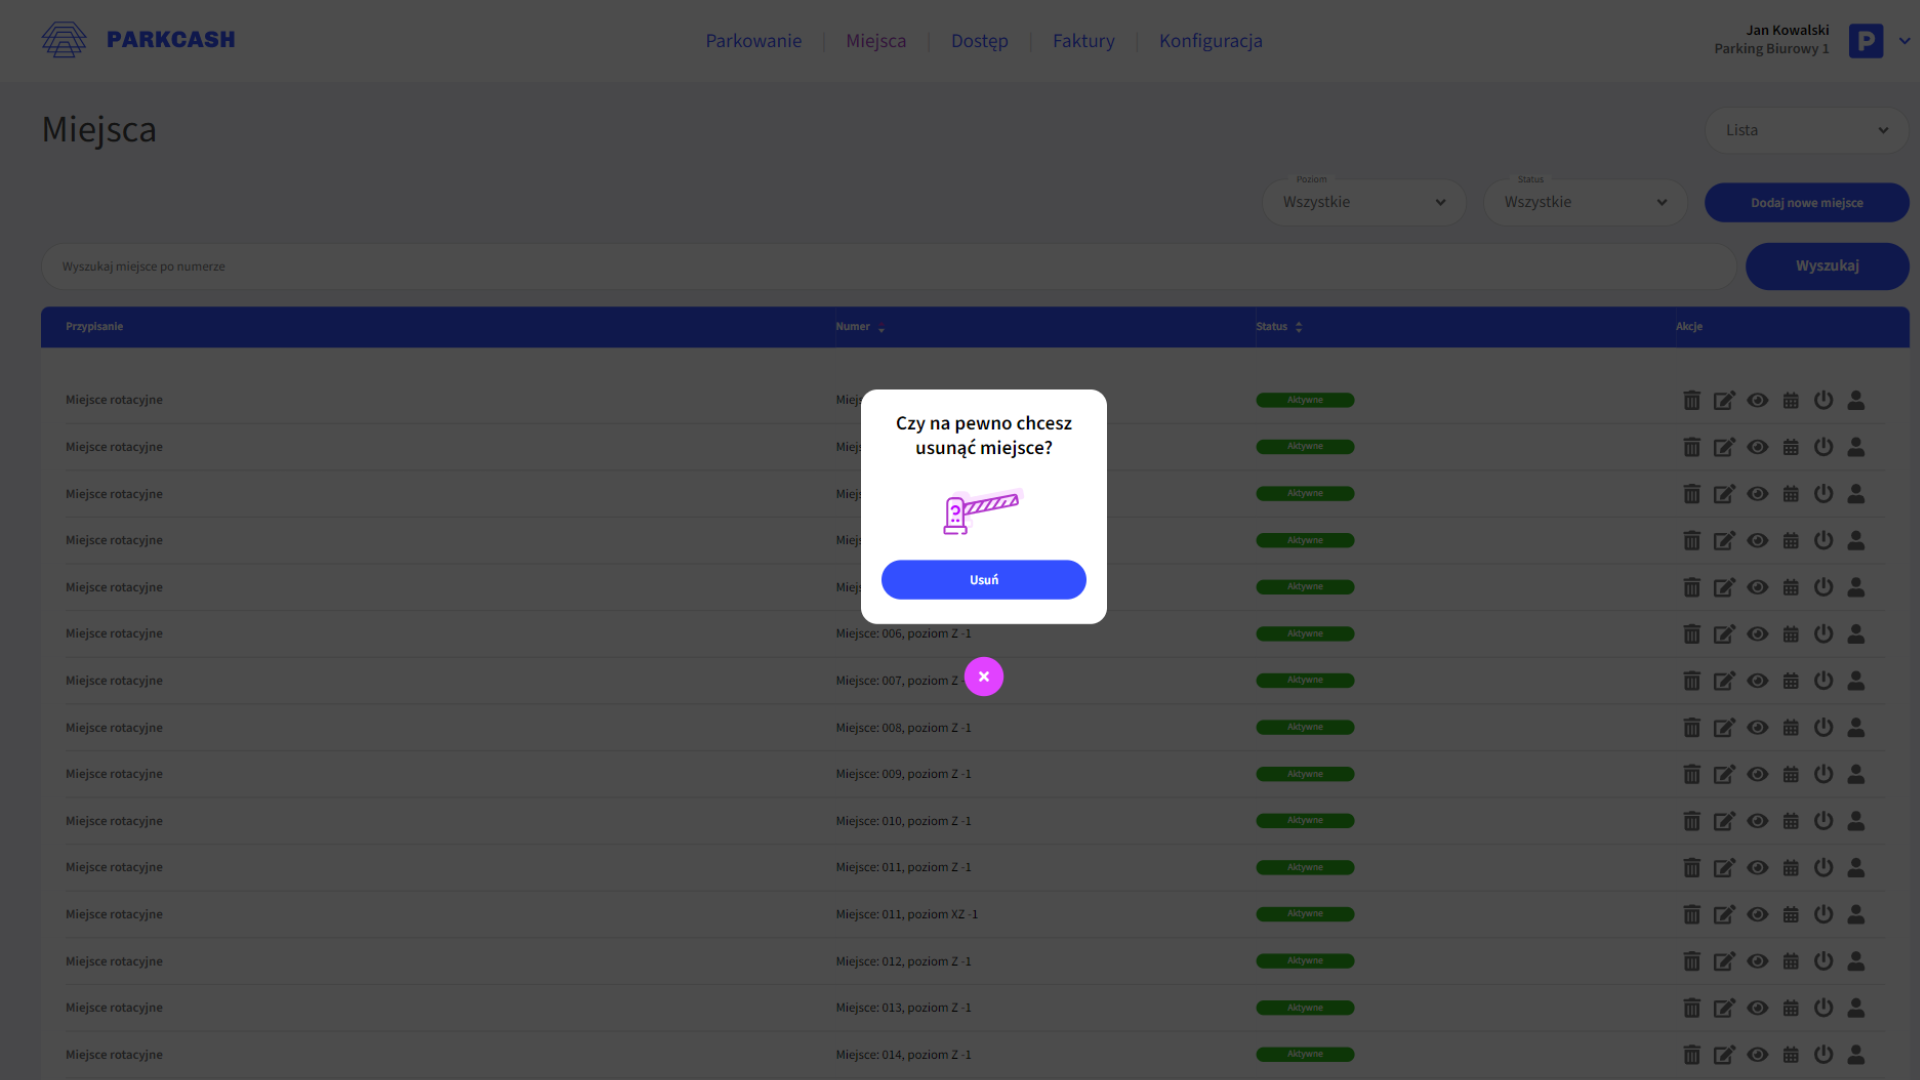Click calendar icon in place 014 row
The height and width of the screenshot is (1080, 1920).
click(x=1791, y=1055)
